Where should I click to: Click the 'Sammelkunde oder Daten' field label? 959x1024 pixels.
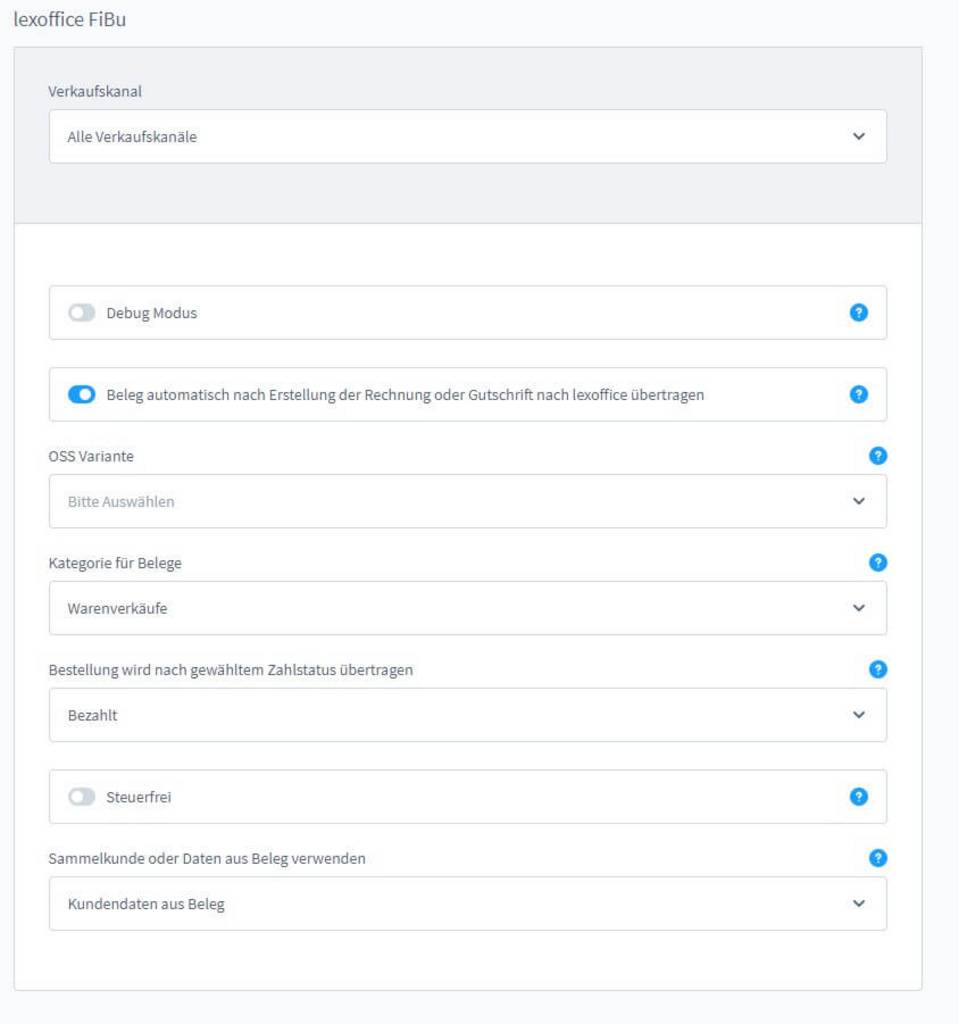pyautogui.click(x=207, y=858)
